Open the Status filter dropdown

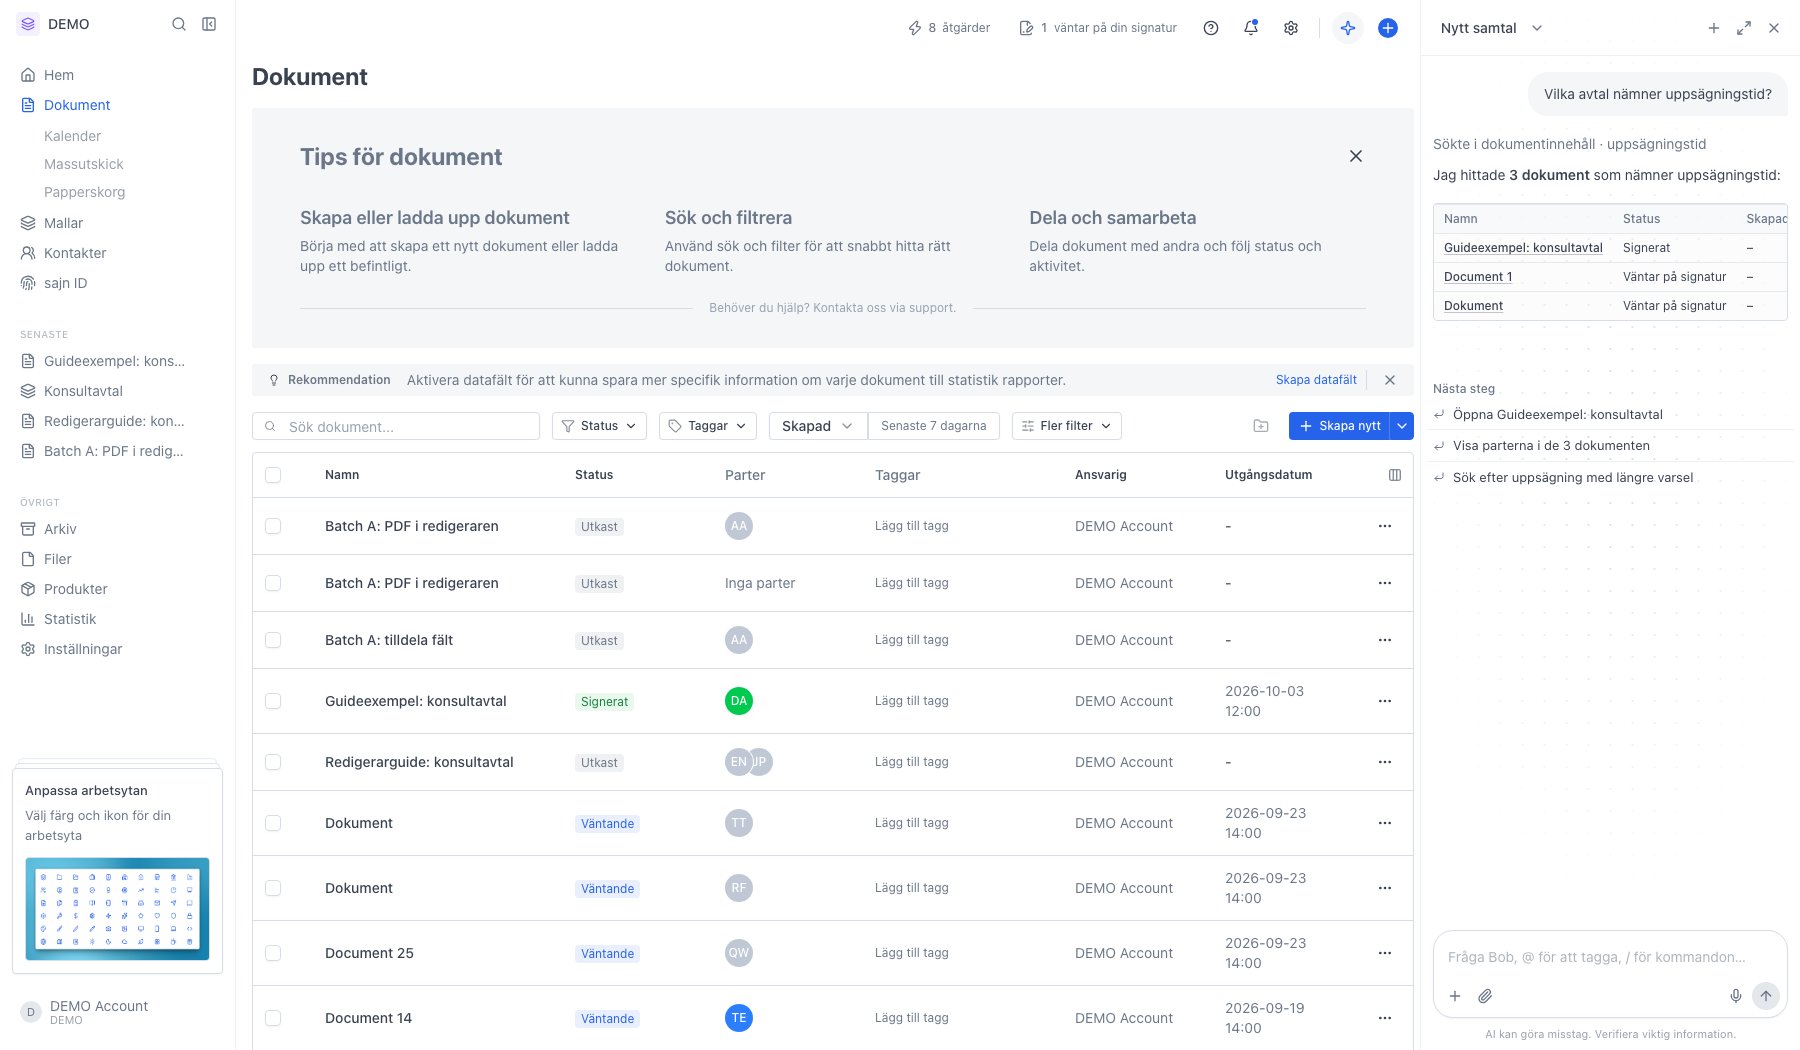[599, 426]
